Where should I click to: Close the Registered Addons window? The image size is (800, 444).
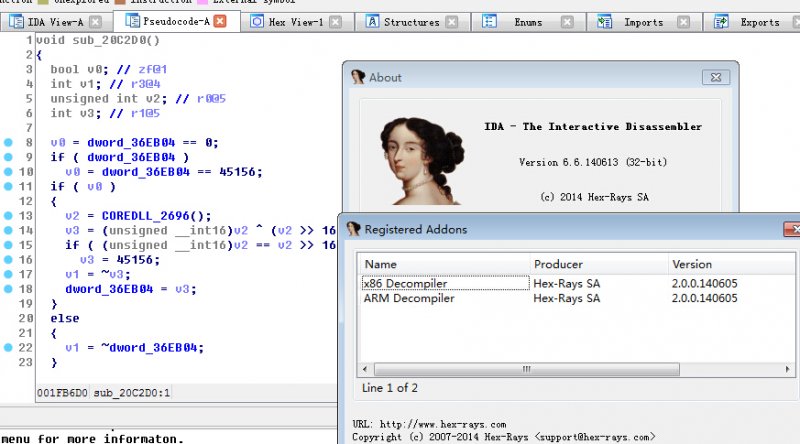click(x=792, y=229)
